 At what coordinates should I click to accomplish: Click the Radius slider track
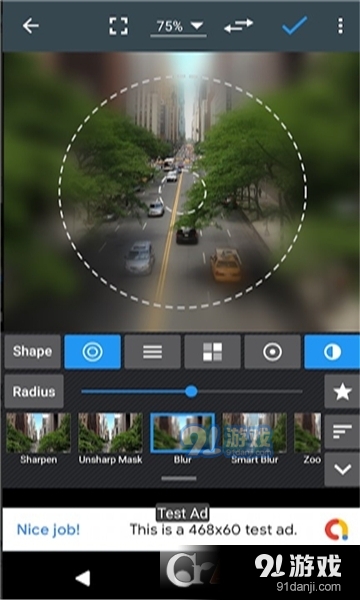[192, 391]
